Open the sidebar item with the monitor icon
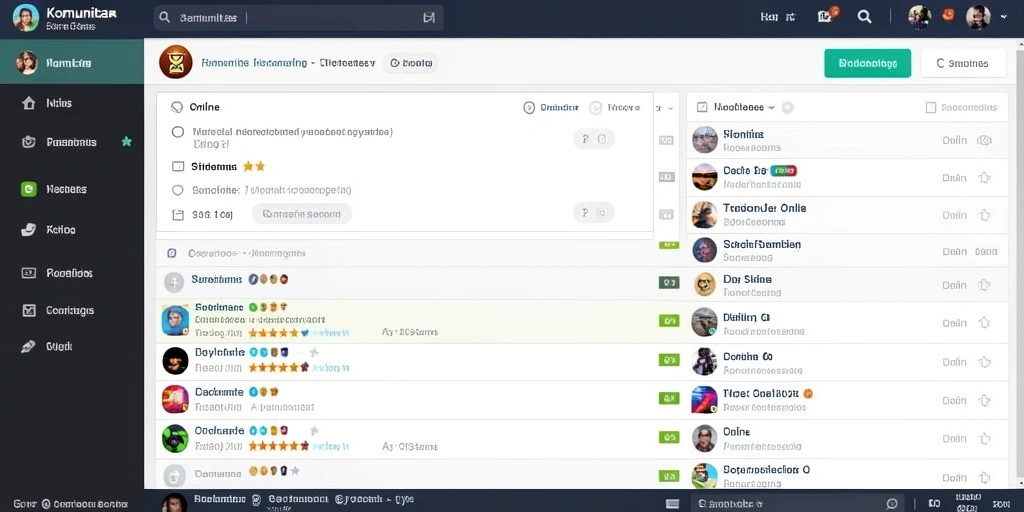The image size is (1024, 512). coord(72,273)
